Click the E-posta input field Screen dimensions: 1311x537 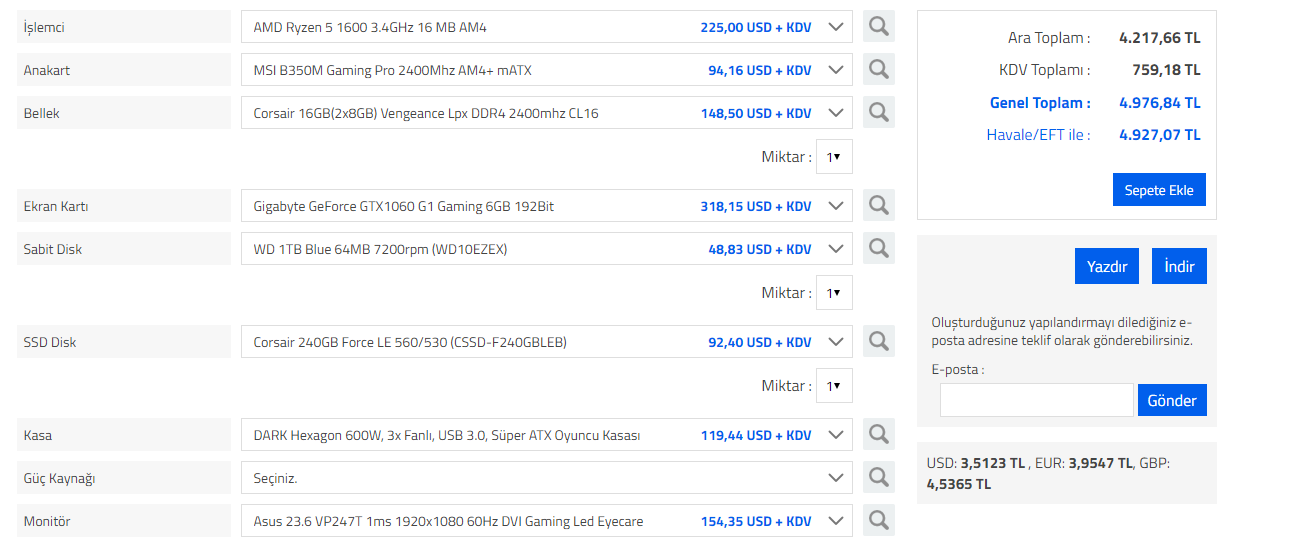pyautogui.click(x=1036, y=400)
